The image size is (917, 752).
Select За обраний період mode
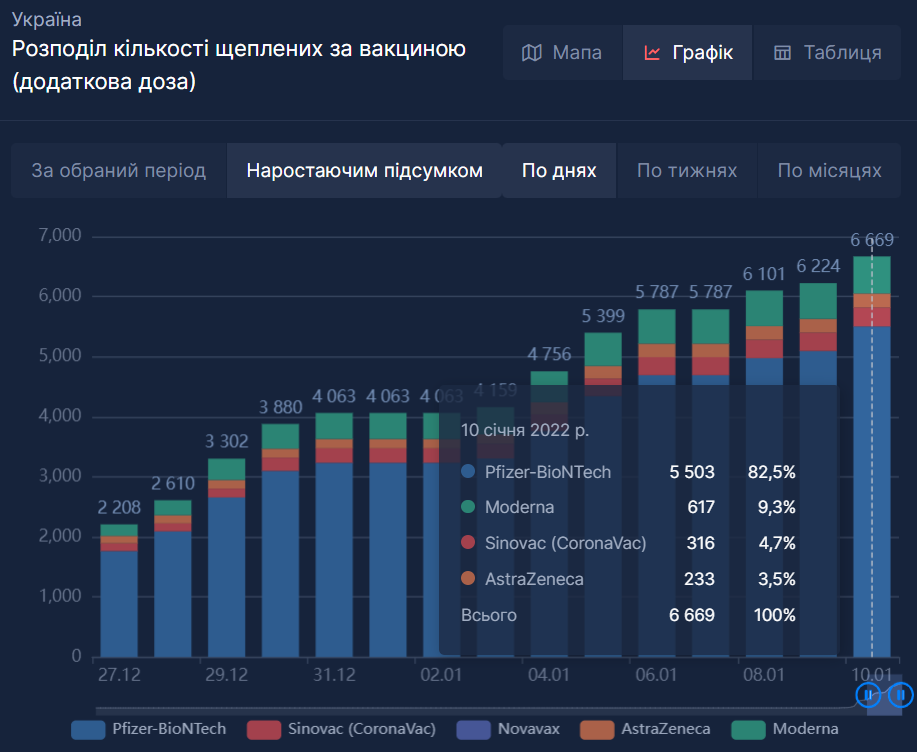tap(119, 171)
